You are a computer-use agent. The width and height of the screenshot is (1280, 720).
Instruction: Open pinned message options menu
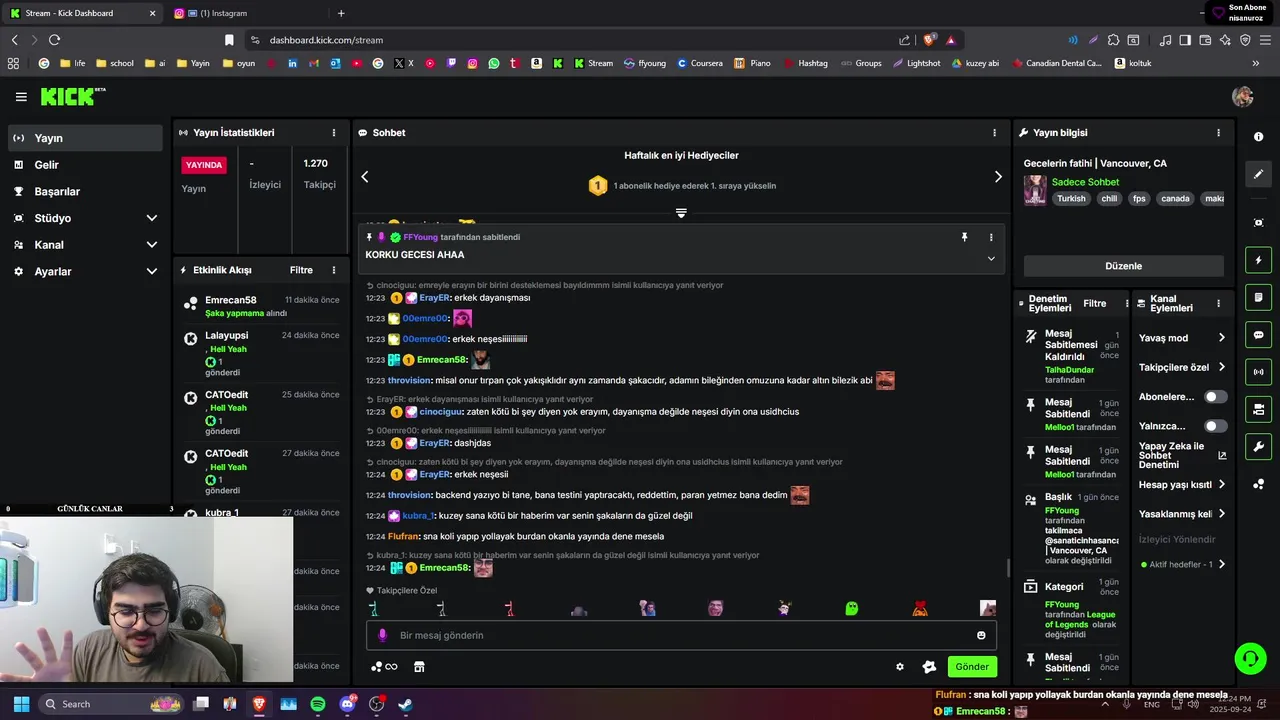991,237
